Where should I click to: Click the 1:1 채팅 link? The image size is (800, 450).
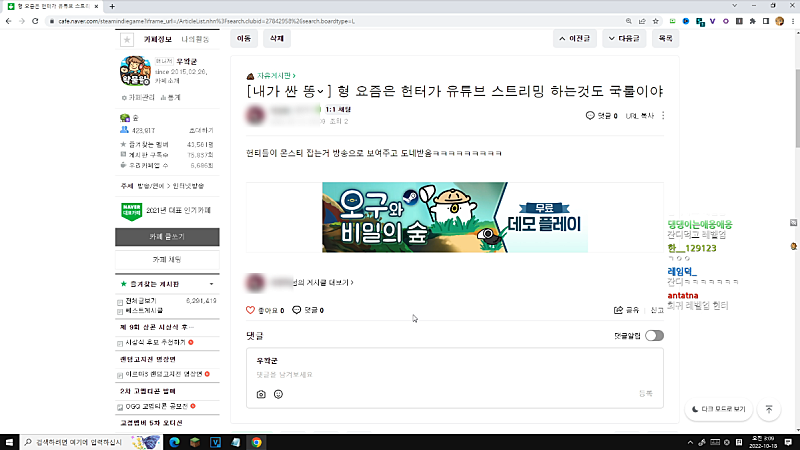(x=338, y=109)
